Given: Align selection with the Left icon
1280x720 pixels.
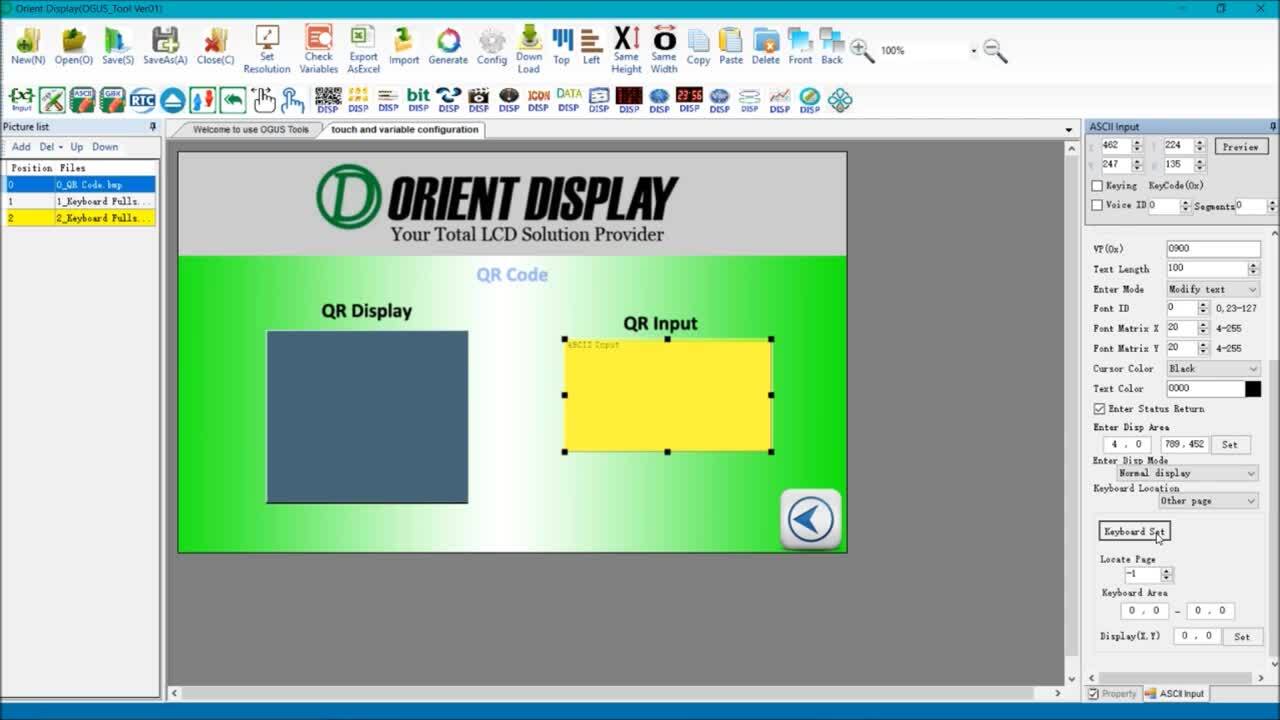Looking at the screenshot, I should [x=591, y=46].
